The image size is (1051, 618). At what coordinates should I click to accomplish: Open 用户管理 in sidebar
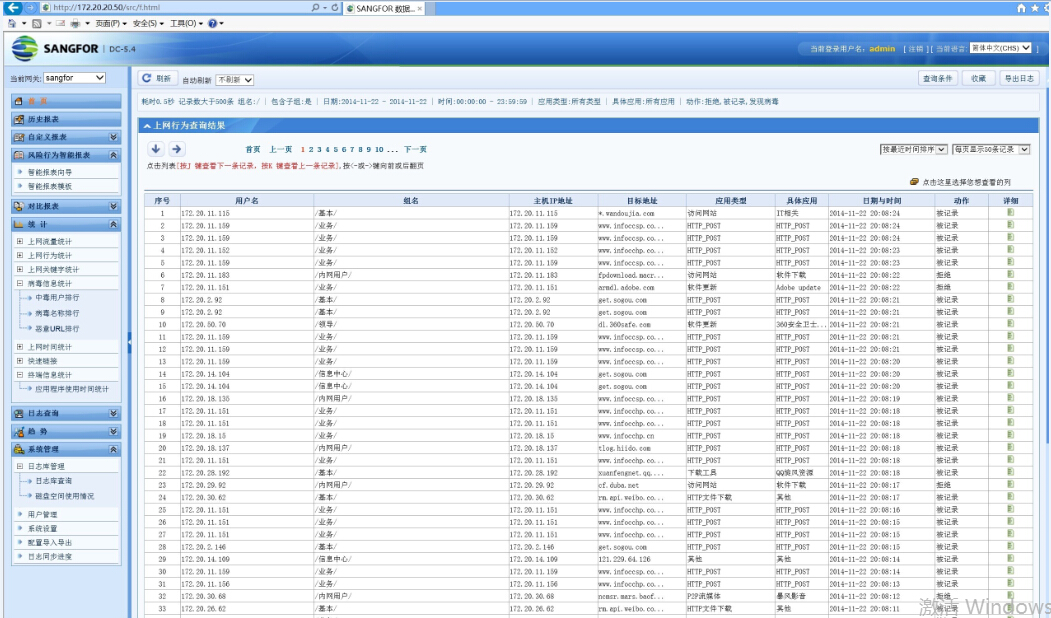[42, 515]
